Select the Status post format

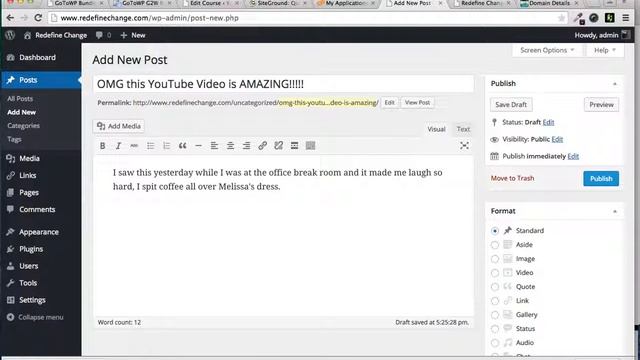pos(495,329)
